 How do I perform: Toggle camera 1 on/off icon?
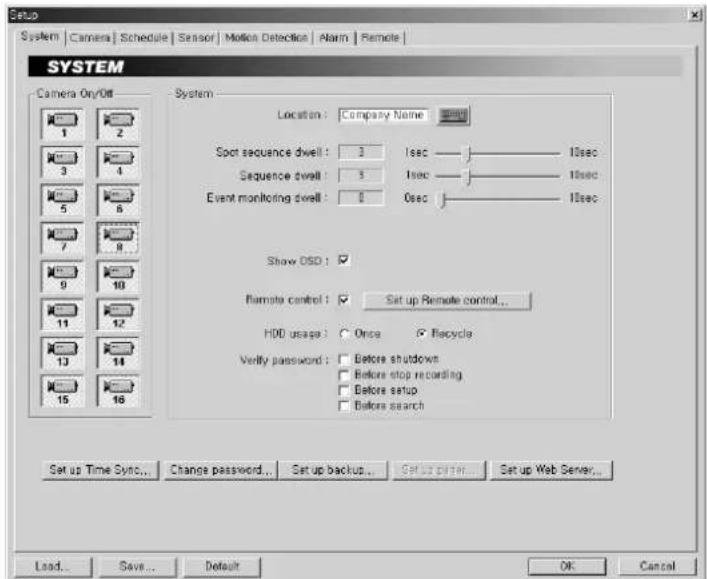(63, 124)
